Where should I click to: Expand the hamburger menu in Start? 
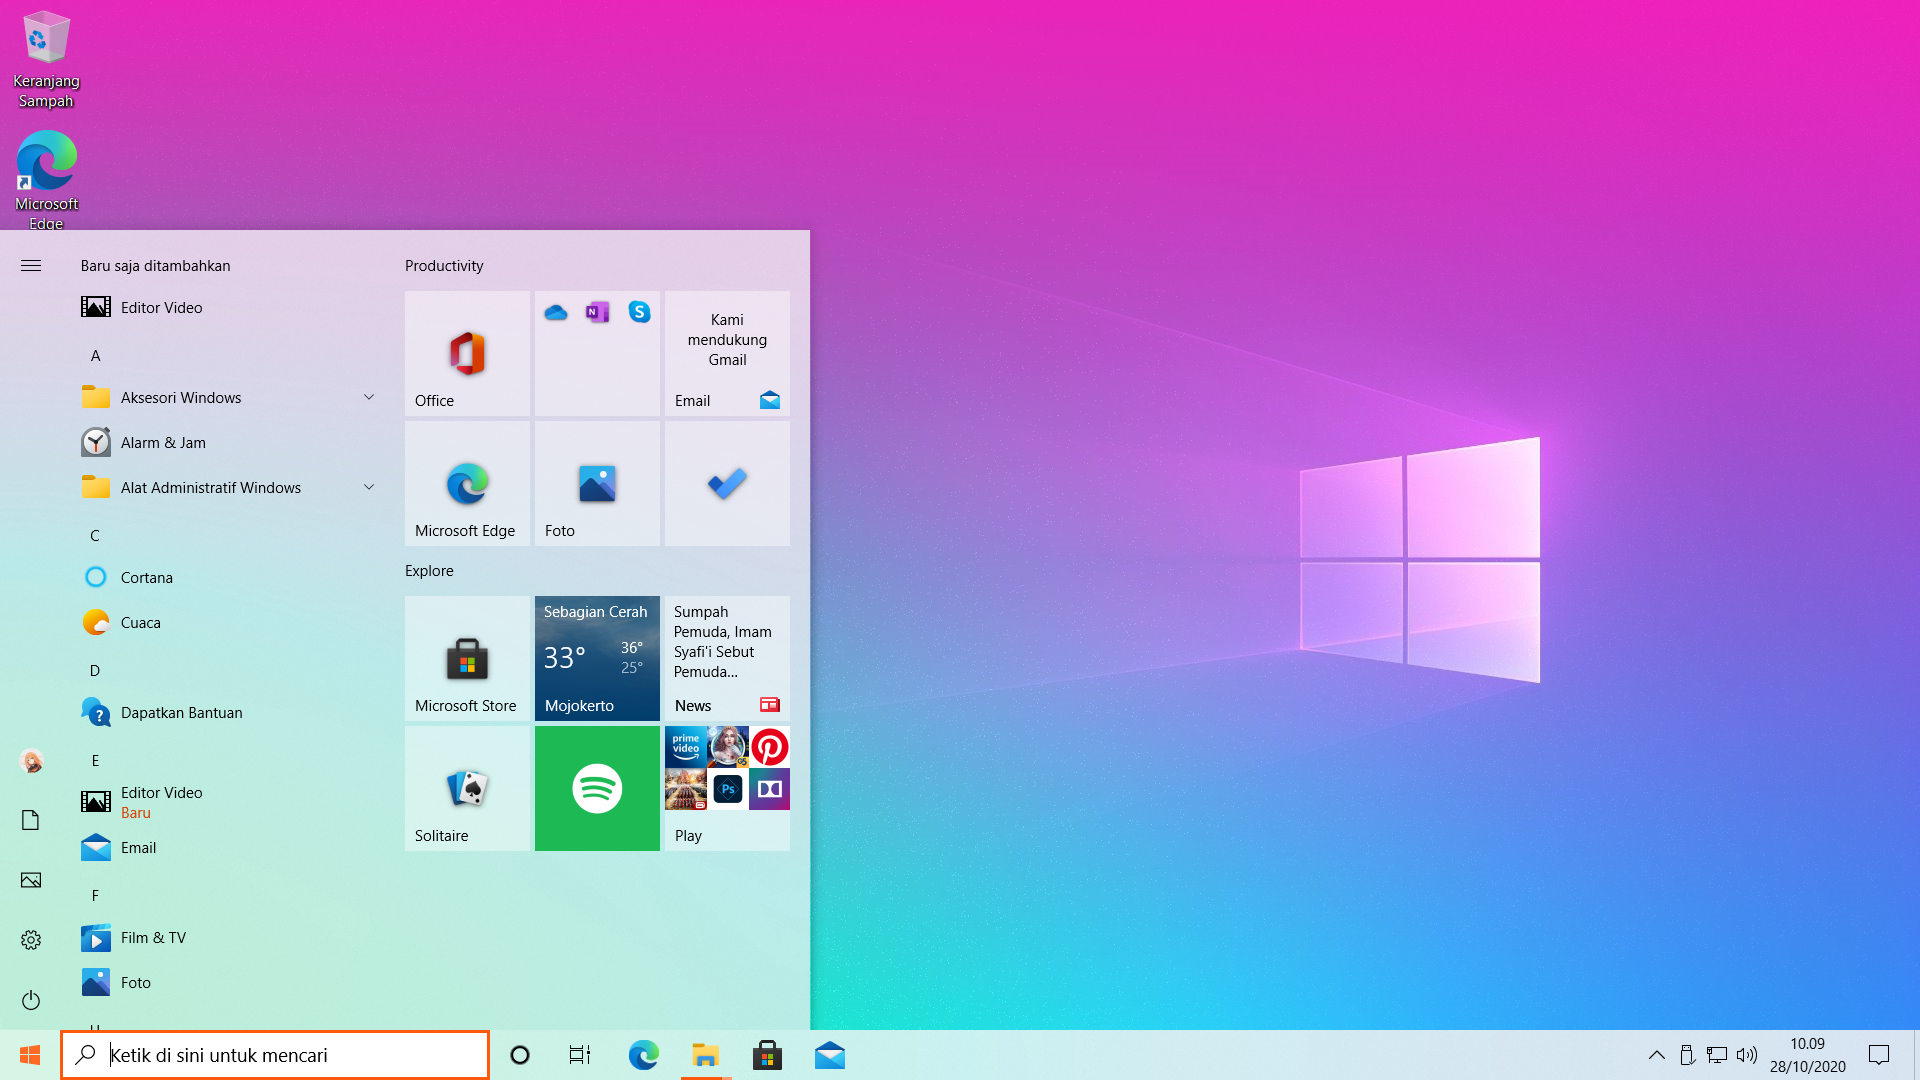[x=31, y=265]
